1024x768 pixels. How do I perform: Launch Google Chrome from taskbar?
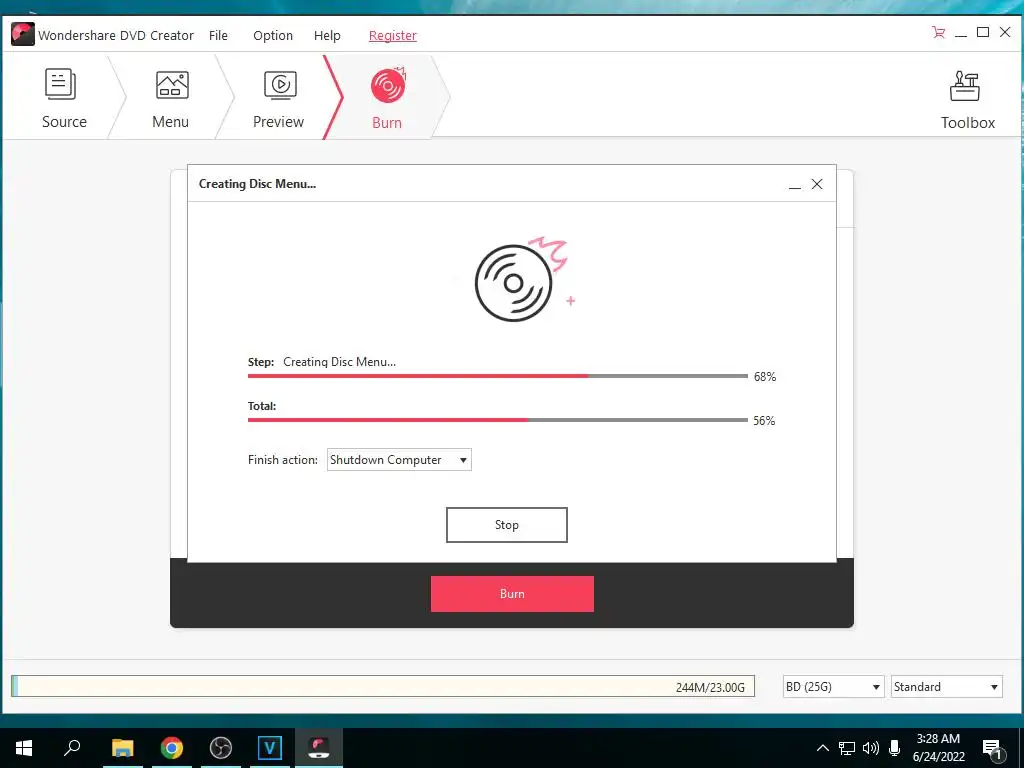(172, 748)
